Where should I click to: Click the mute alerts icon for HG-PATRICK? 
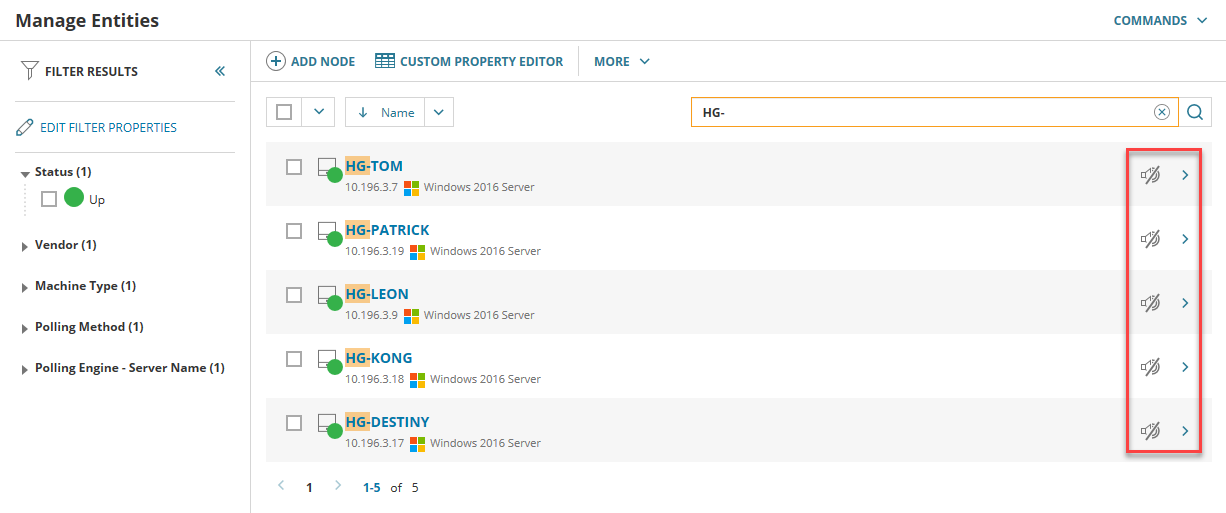tap(1150, 239)
